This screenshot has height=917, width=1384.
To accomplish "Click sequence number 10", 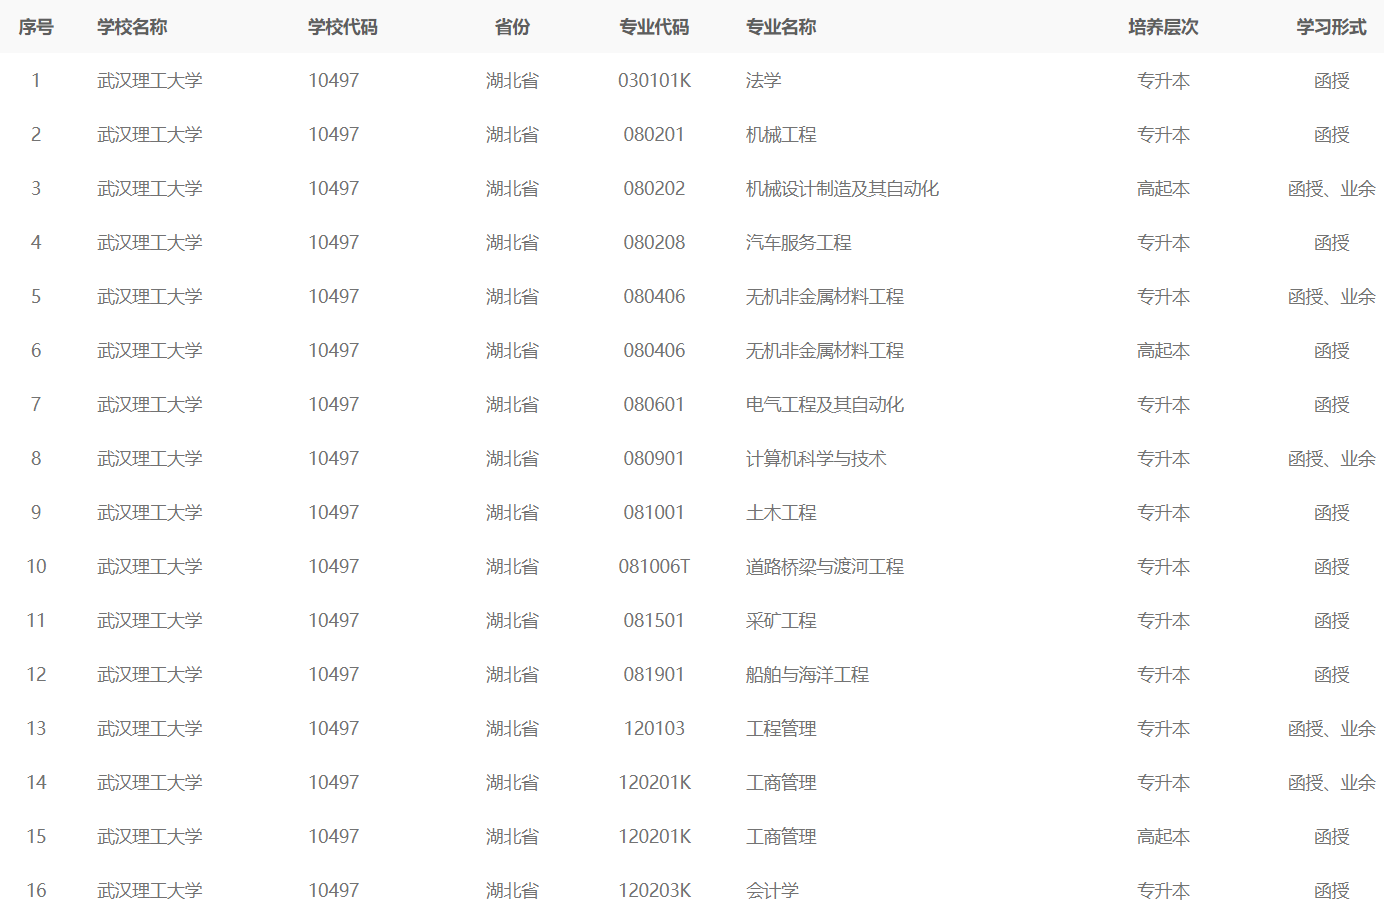I will click(x=36, y=567).
